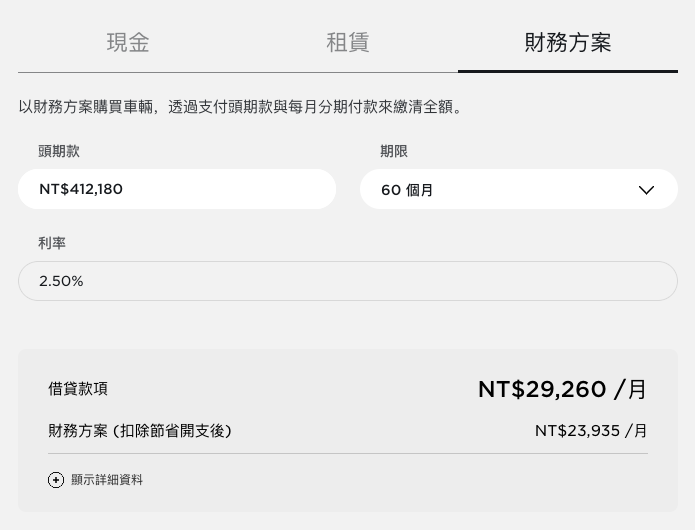
Task: Click the chevron arrow in 期限 selector
Action: click(x=646, y=190)
